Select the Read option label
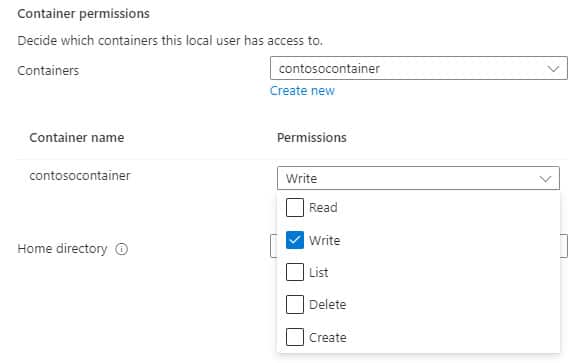The width and height of the screenshot is (581, 363). click(x=323, y=207)
